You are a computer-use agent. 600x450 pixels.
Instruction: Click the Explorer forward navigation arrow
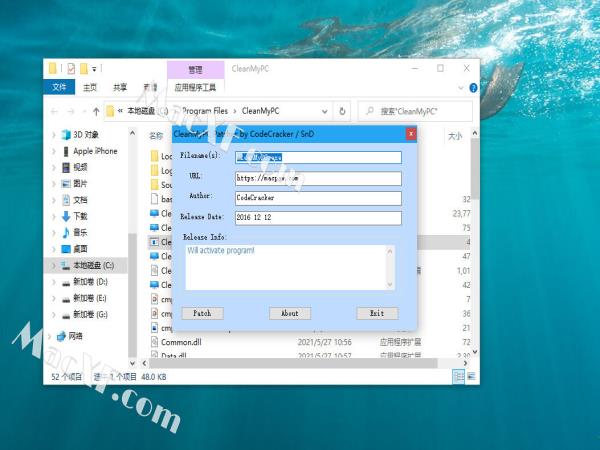[71, 111]
